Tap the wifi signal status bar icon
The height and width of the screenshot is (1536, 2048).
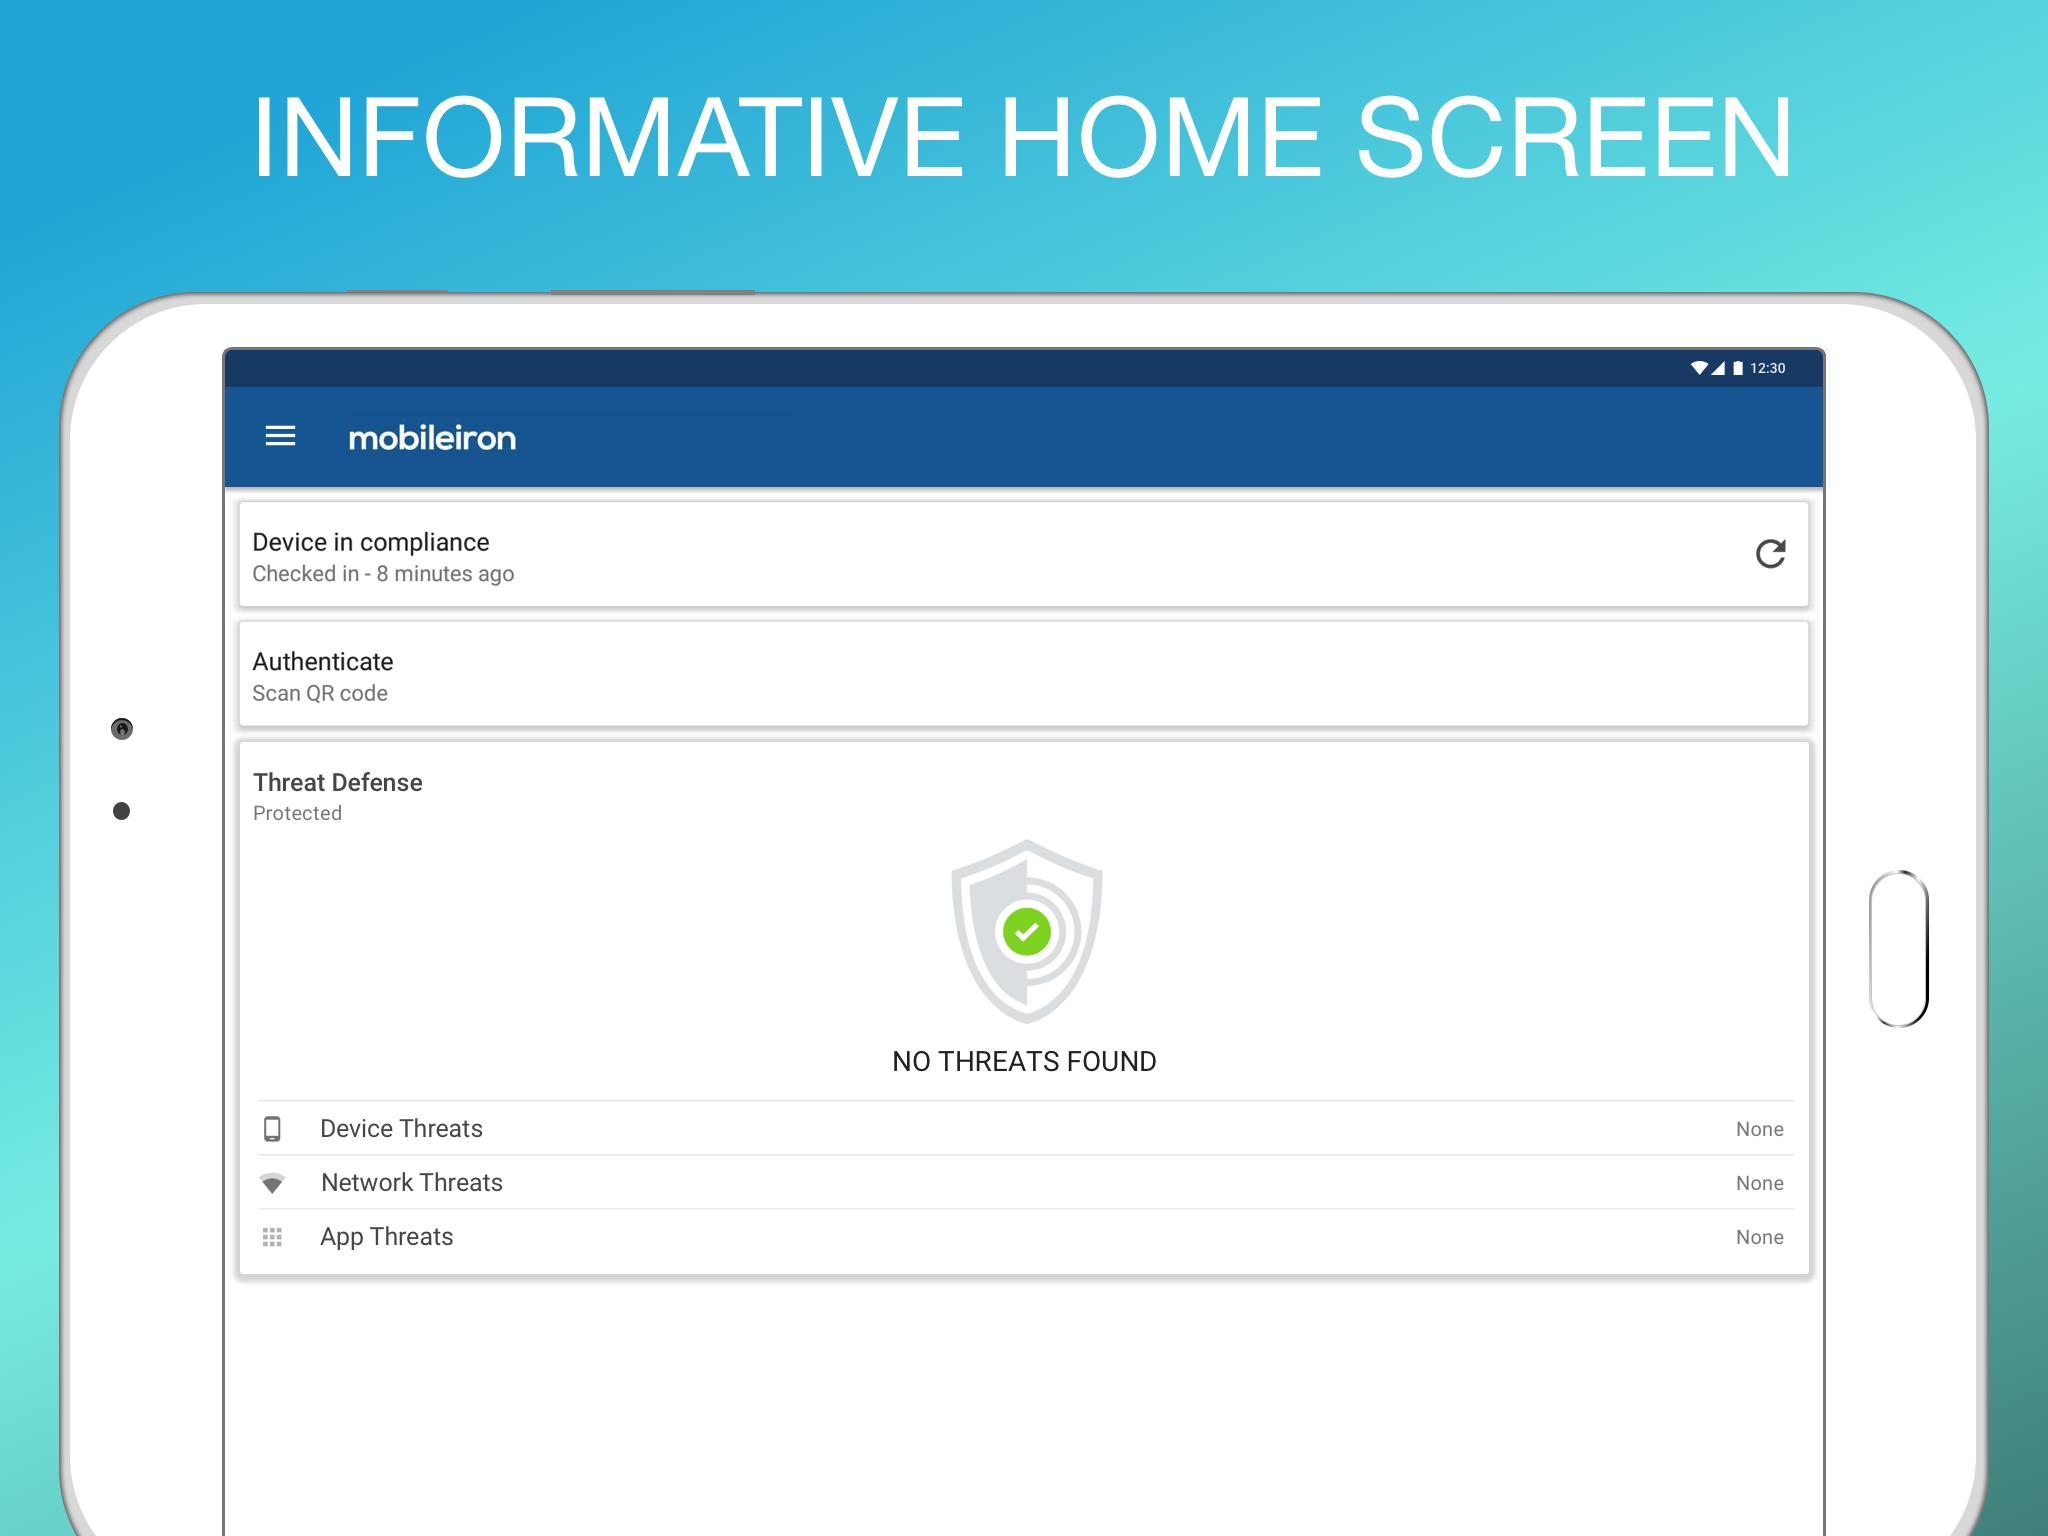[1698, 368]
